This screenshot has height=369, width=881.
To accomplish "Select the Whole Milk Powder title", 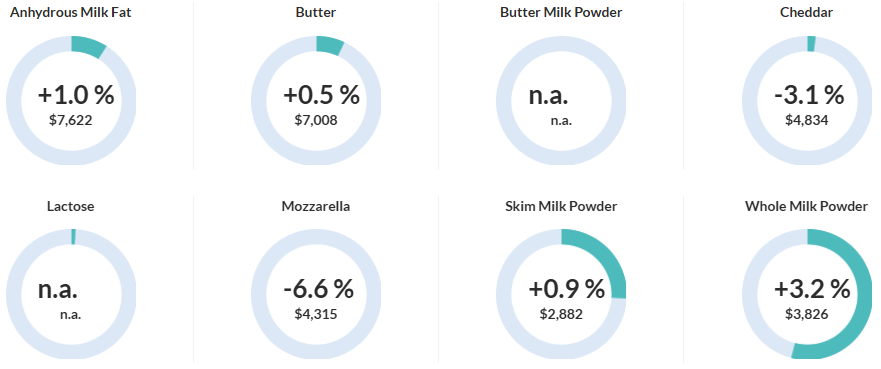I will (x=806, y=206).
